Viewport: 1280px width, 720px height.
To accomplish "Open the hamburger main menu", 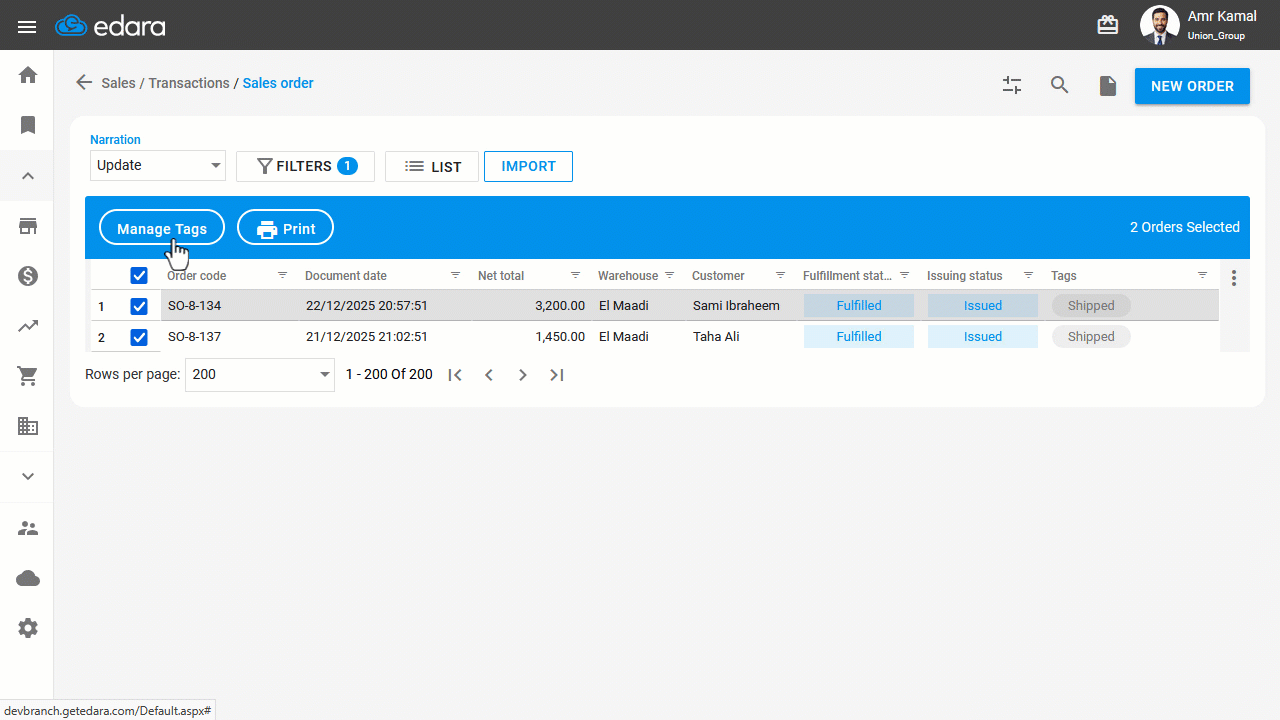I will (27, 27).
